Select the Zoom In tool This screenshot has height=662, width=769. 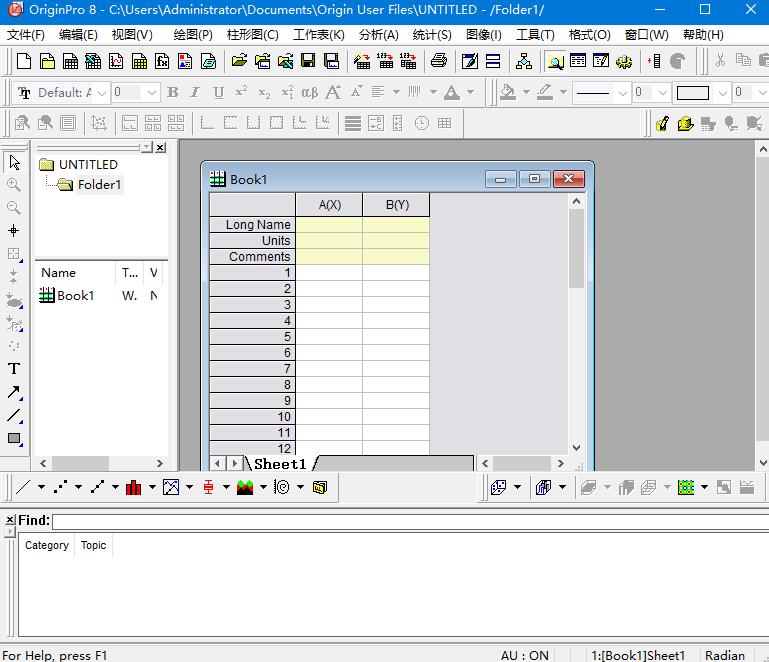(14, 185)
